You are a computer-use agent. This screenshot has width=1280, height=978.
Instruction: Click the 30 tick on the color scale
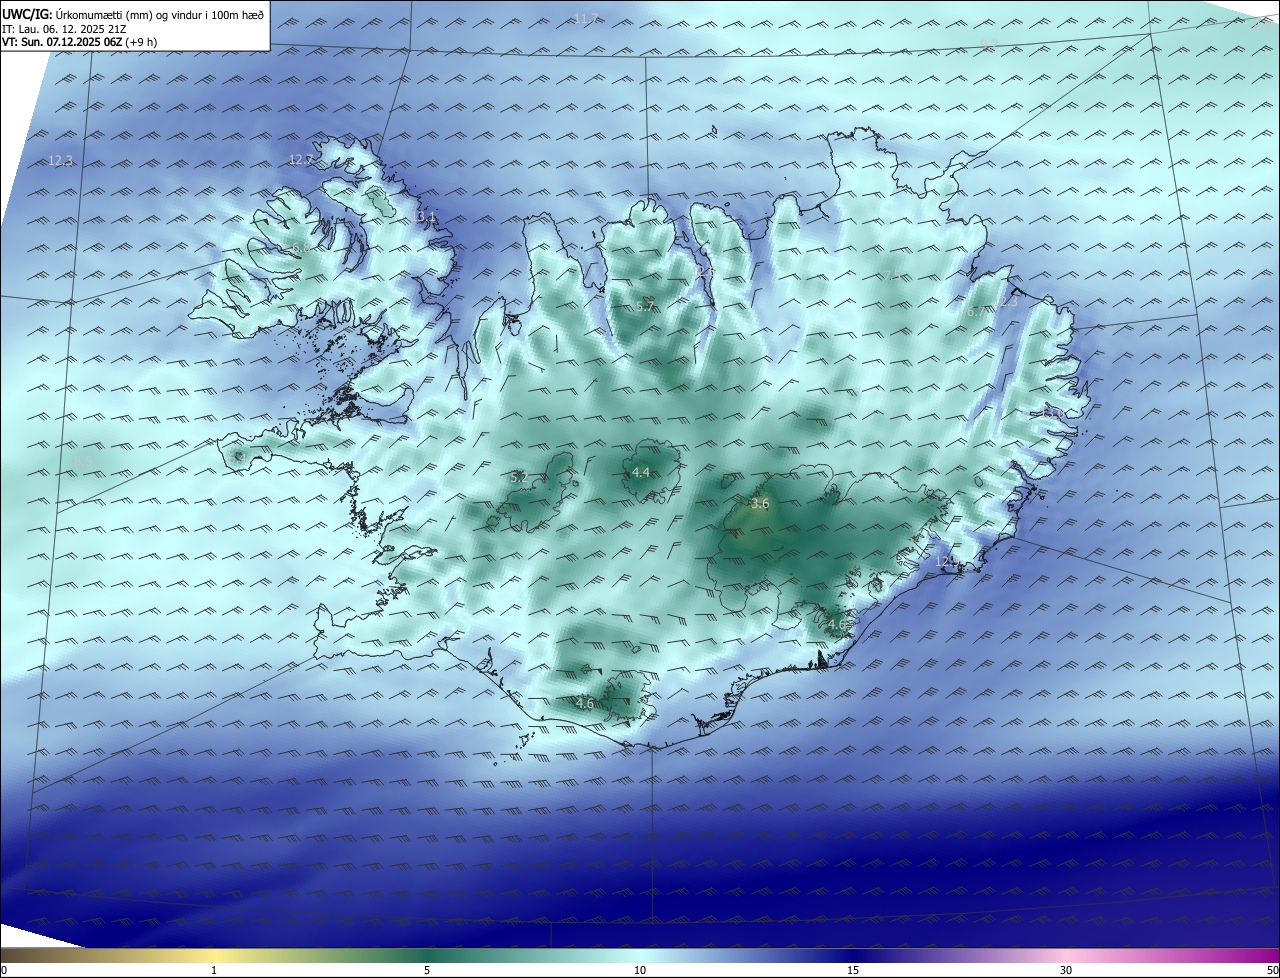1066,970
